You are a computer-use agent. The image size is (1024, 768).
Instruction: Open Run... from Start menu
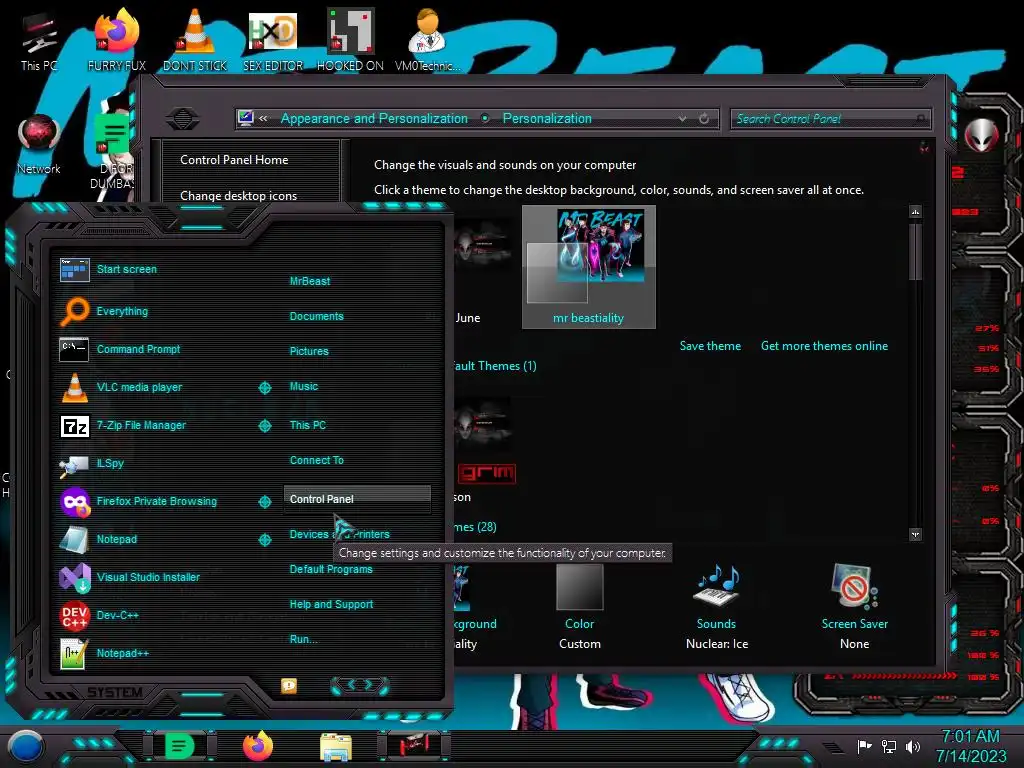(304, 639)
